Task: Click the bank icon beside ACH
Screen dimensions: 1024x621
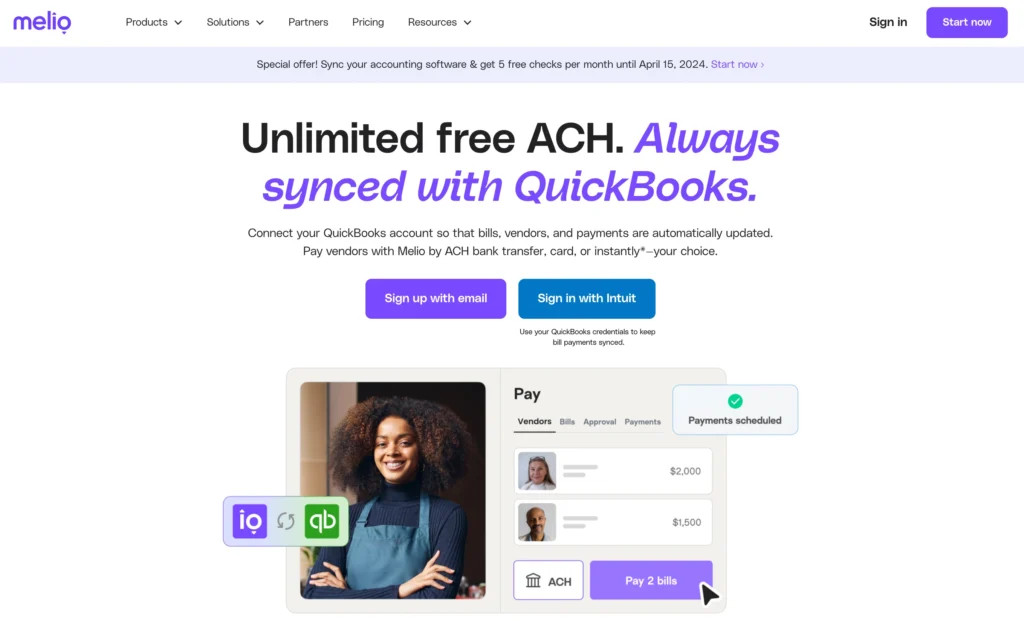Action: click(533, 581)
